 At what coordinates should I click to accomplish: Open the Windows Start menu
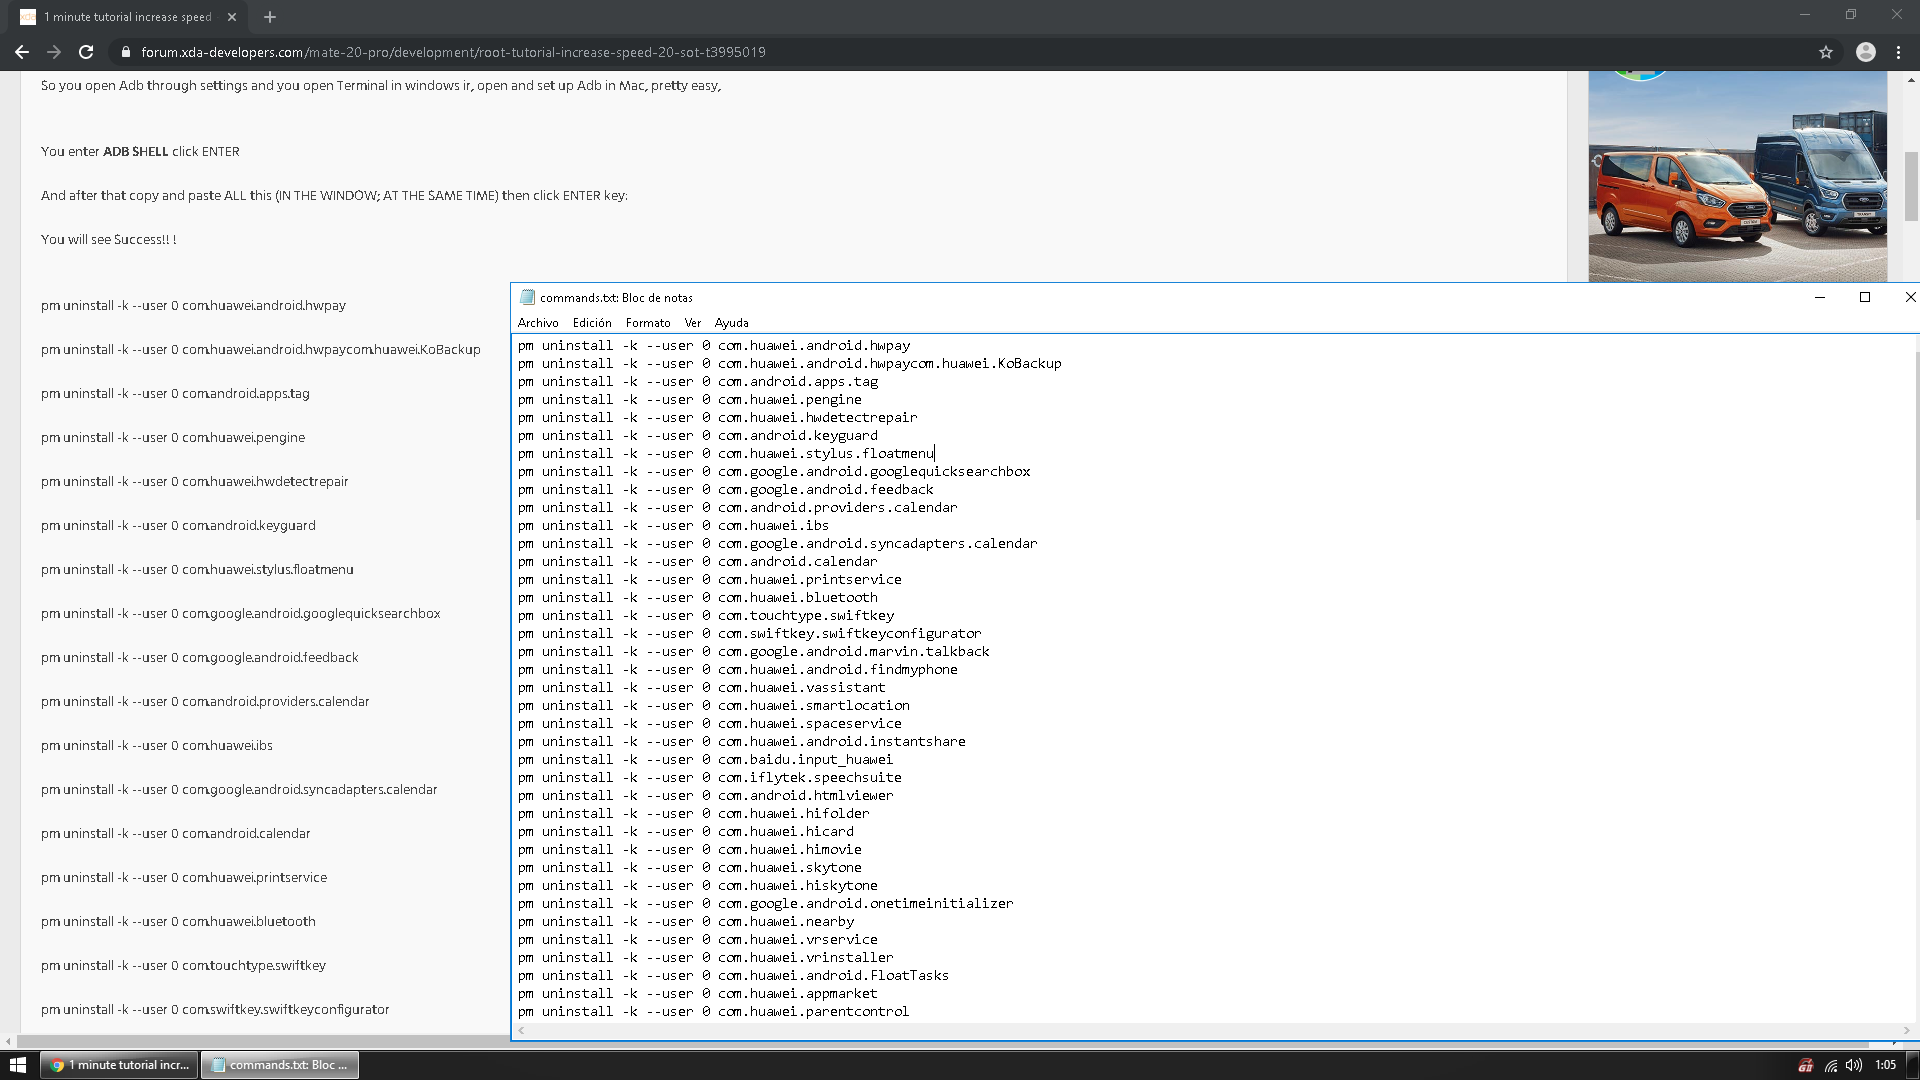17,1065
